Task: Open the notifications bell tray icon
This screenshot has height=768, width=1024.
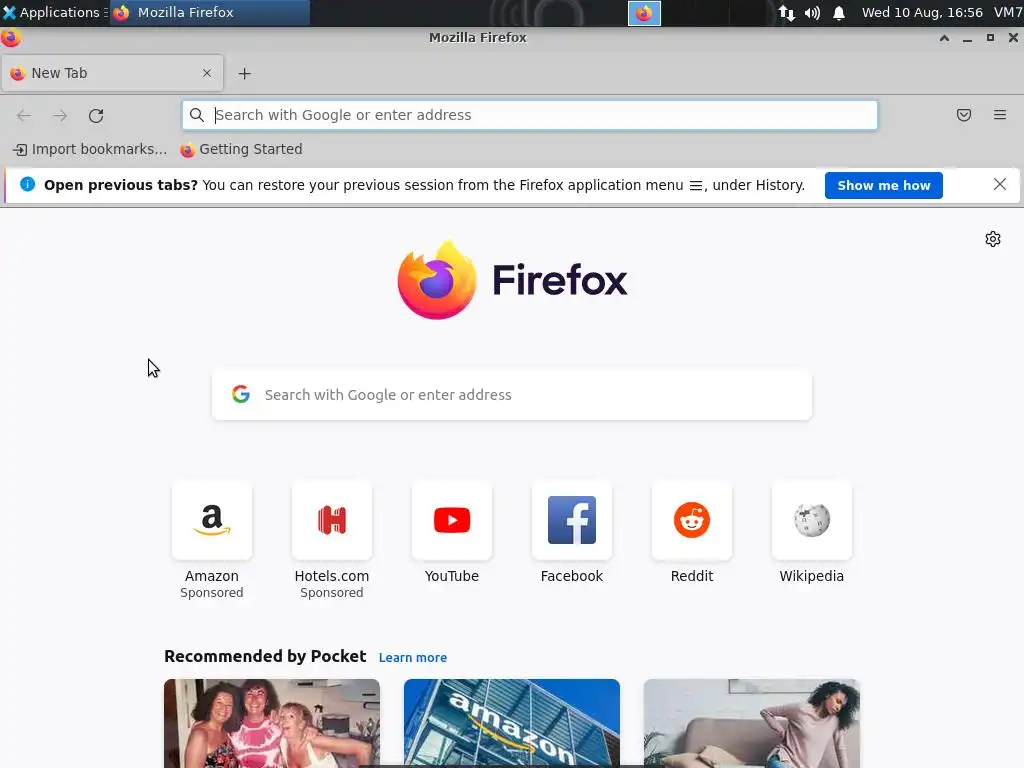Action: click(x=839, y=12)
